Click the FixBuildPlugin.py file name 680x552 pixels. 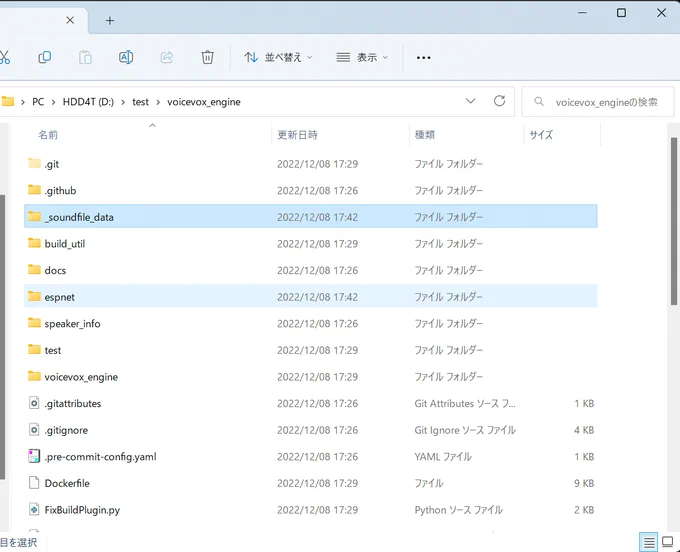pyautogui.click(x=82, y=510)
